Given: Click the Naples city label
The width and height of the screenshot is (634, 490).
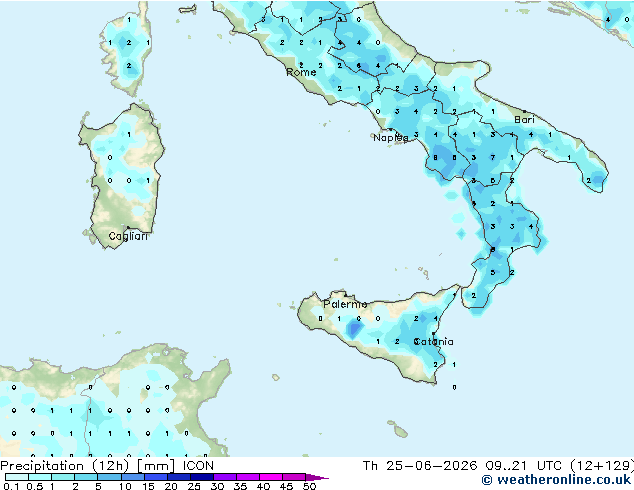Looking at the screenshot, I should tap(391, 138).
